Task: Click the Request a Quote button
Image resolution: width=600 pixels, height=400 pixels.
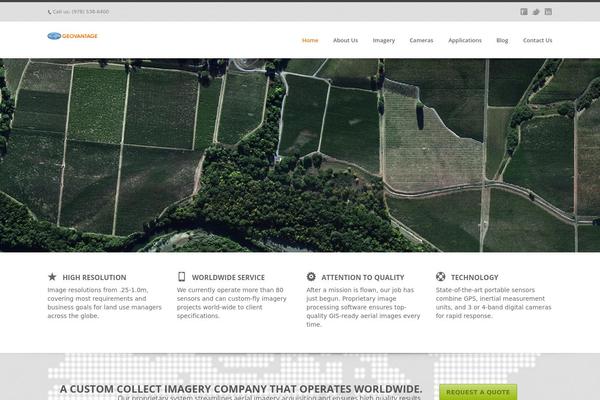Action: pyautogui.click(x=478, y=392)
